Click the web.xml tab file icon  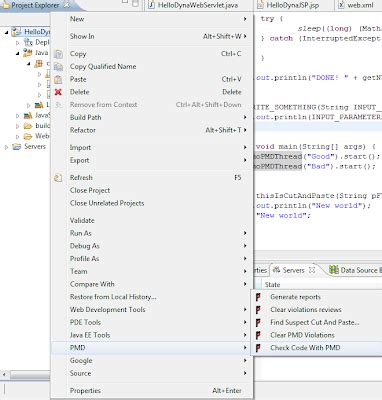[341, 5]
